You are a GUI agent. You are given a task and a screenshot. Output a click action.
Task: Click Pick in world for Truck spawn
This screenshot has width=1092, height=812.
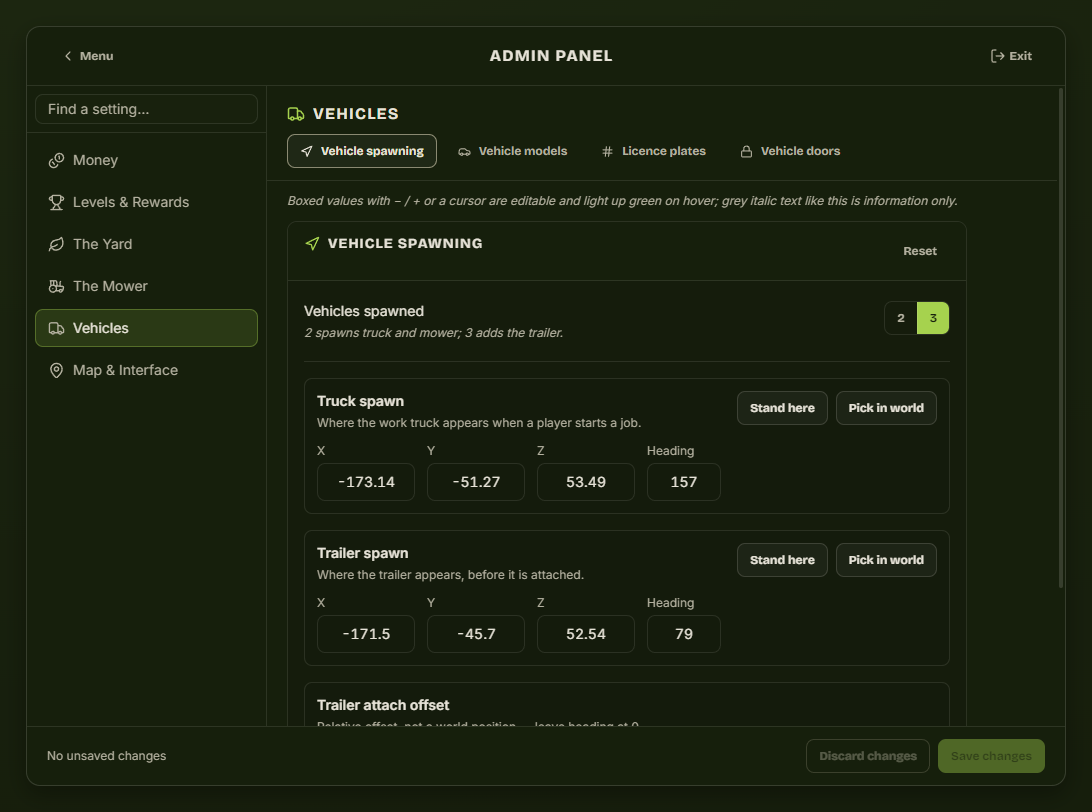[886, 408]
